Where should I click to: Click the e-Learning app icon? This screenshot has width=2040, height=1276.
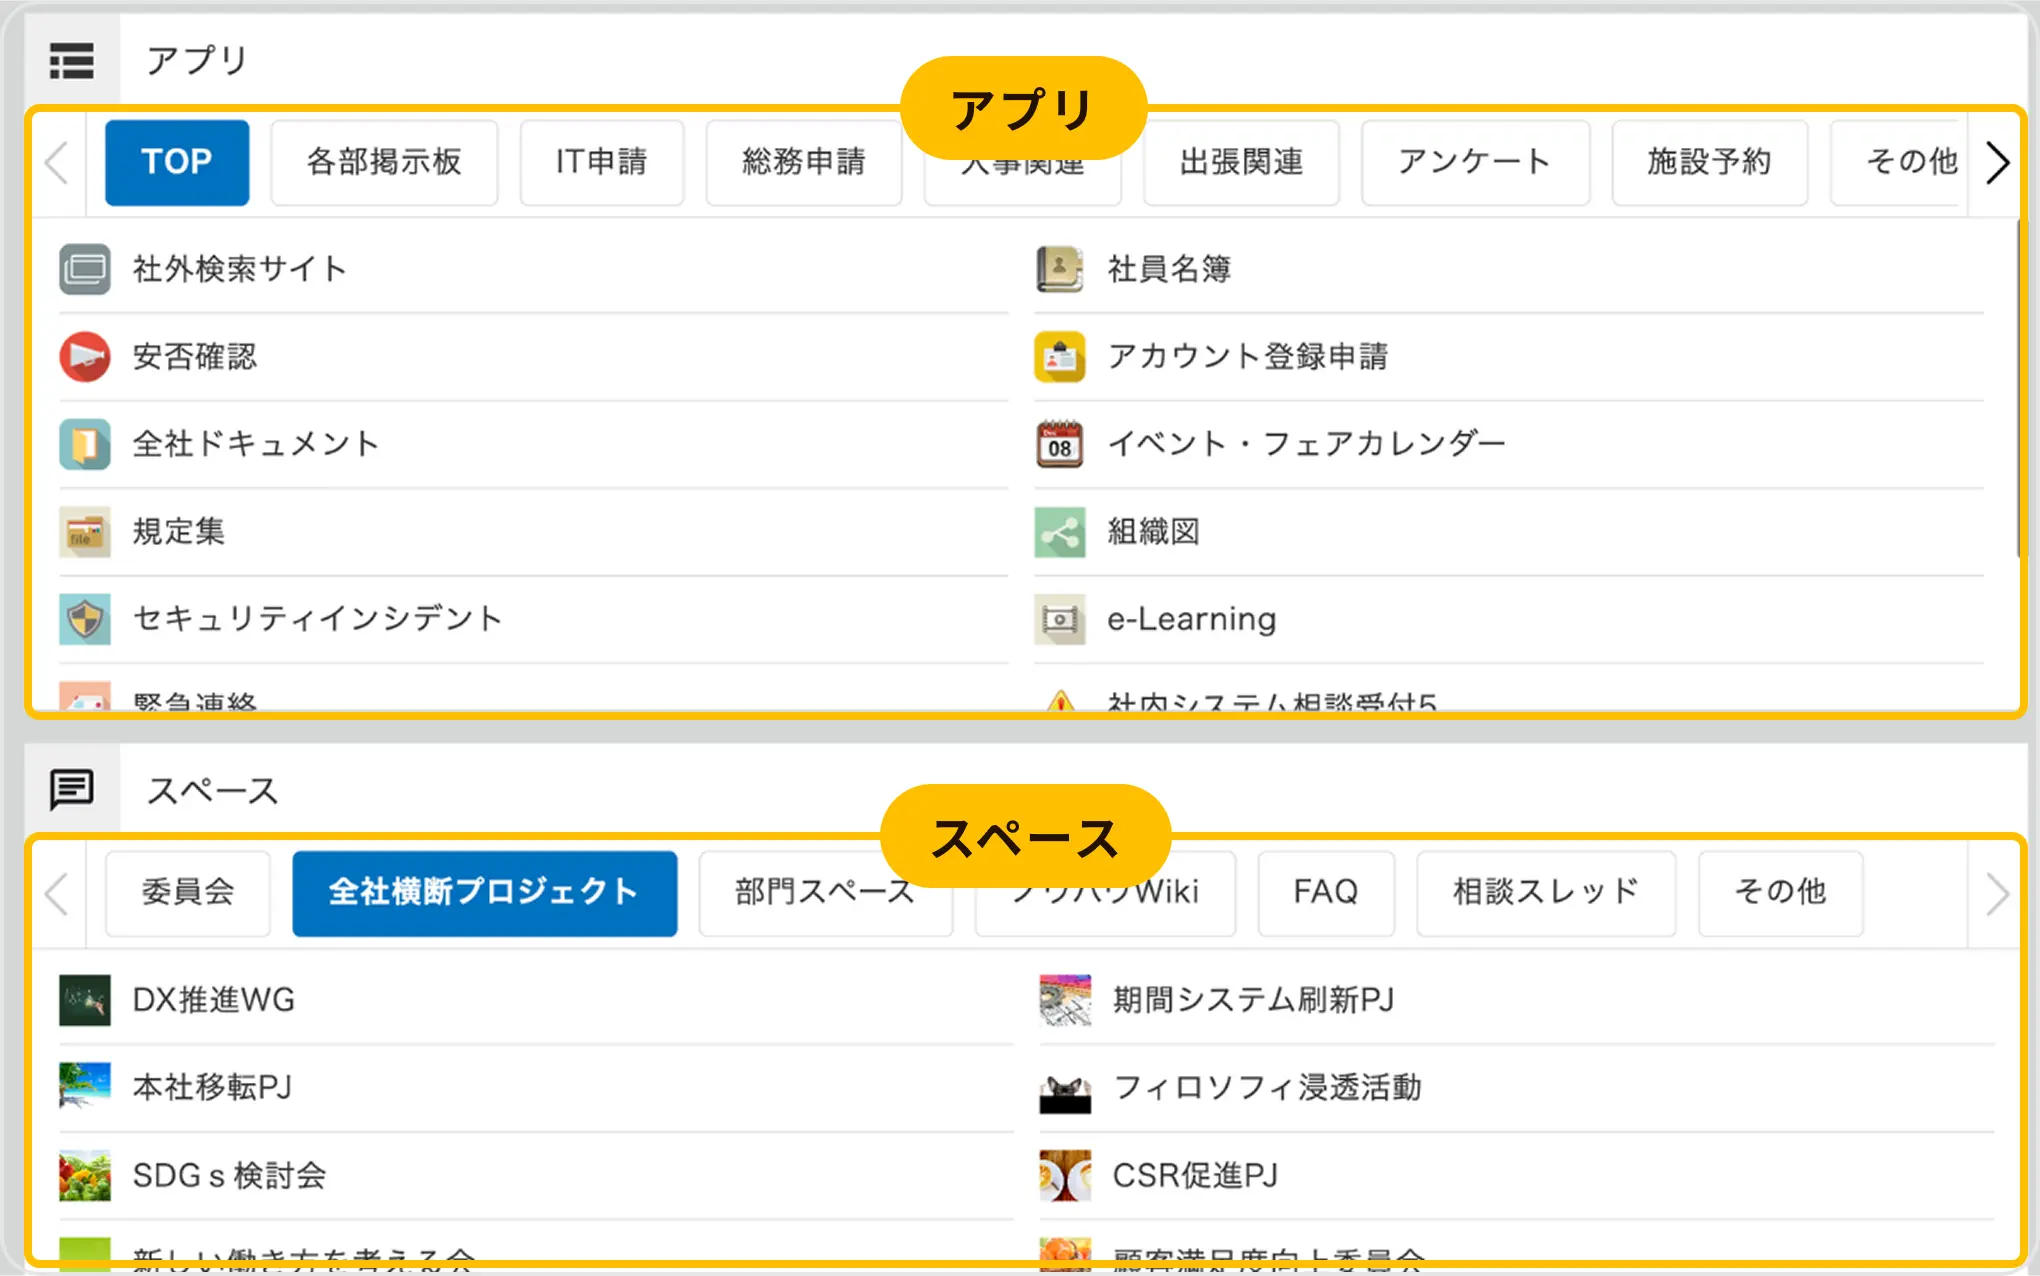tap(1060, 620)
